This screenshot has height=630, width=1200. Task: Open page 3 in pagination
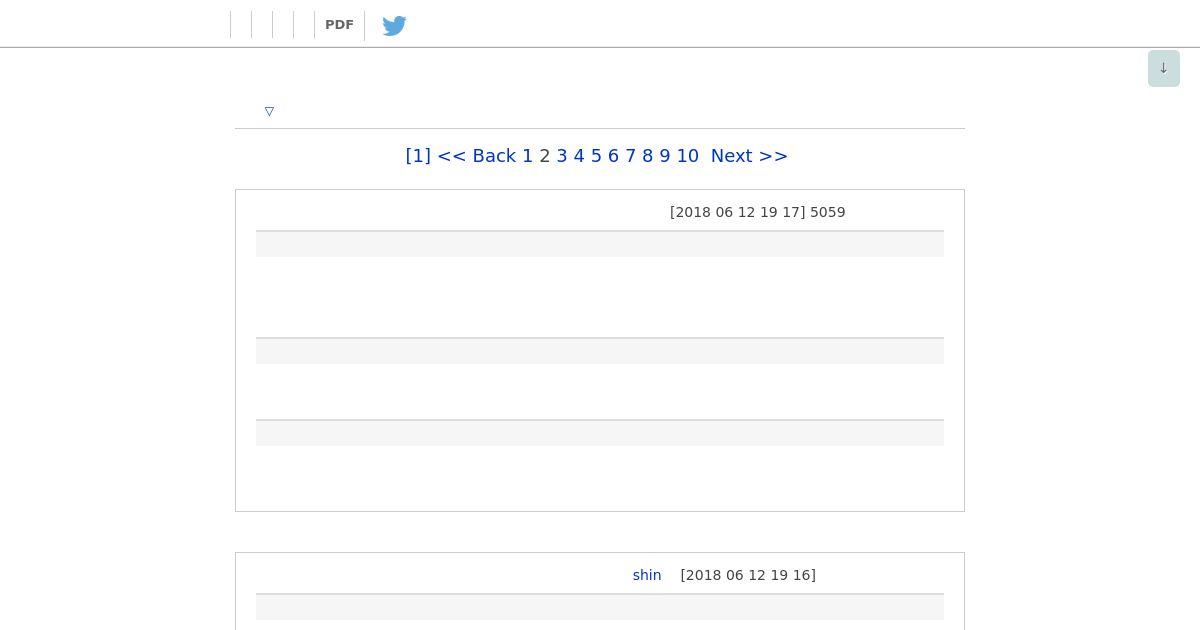pos(562,156)
